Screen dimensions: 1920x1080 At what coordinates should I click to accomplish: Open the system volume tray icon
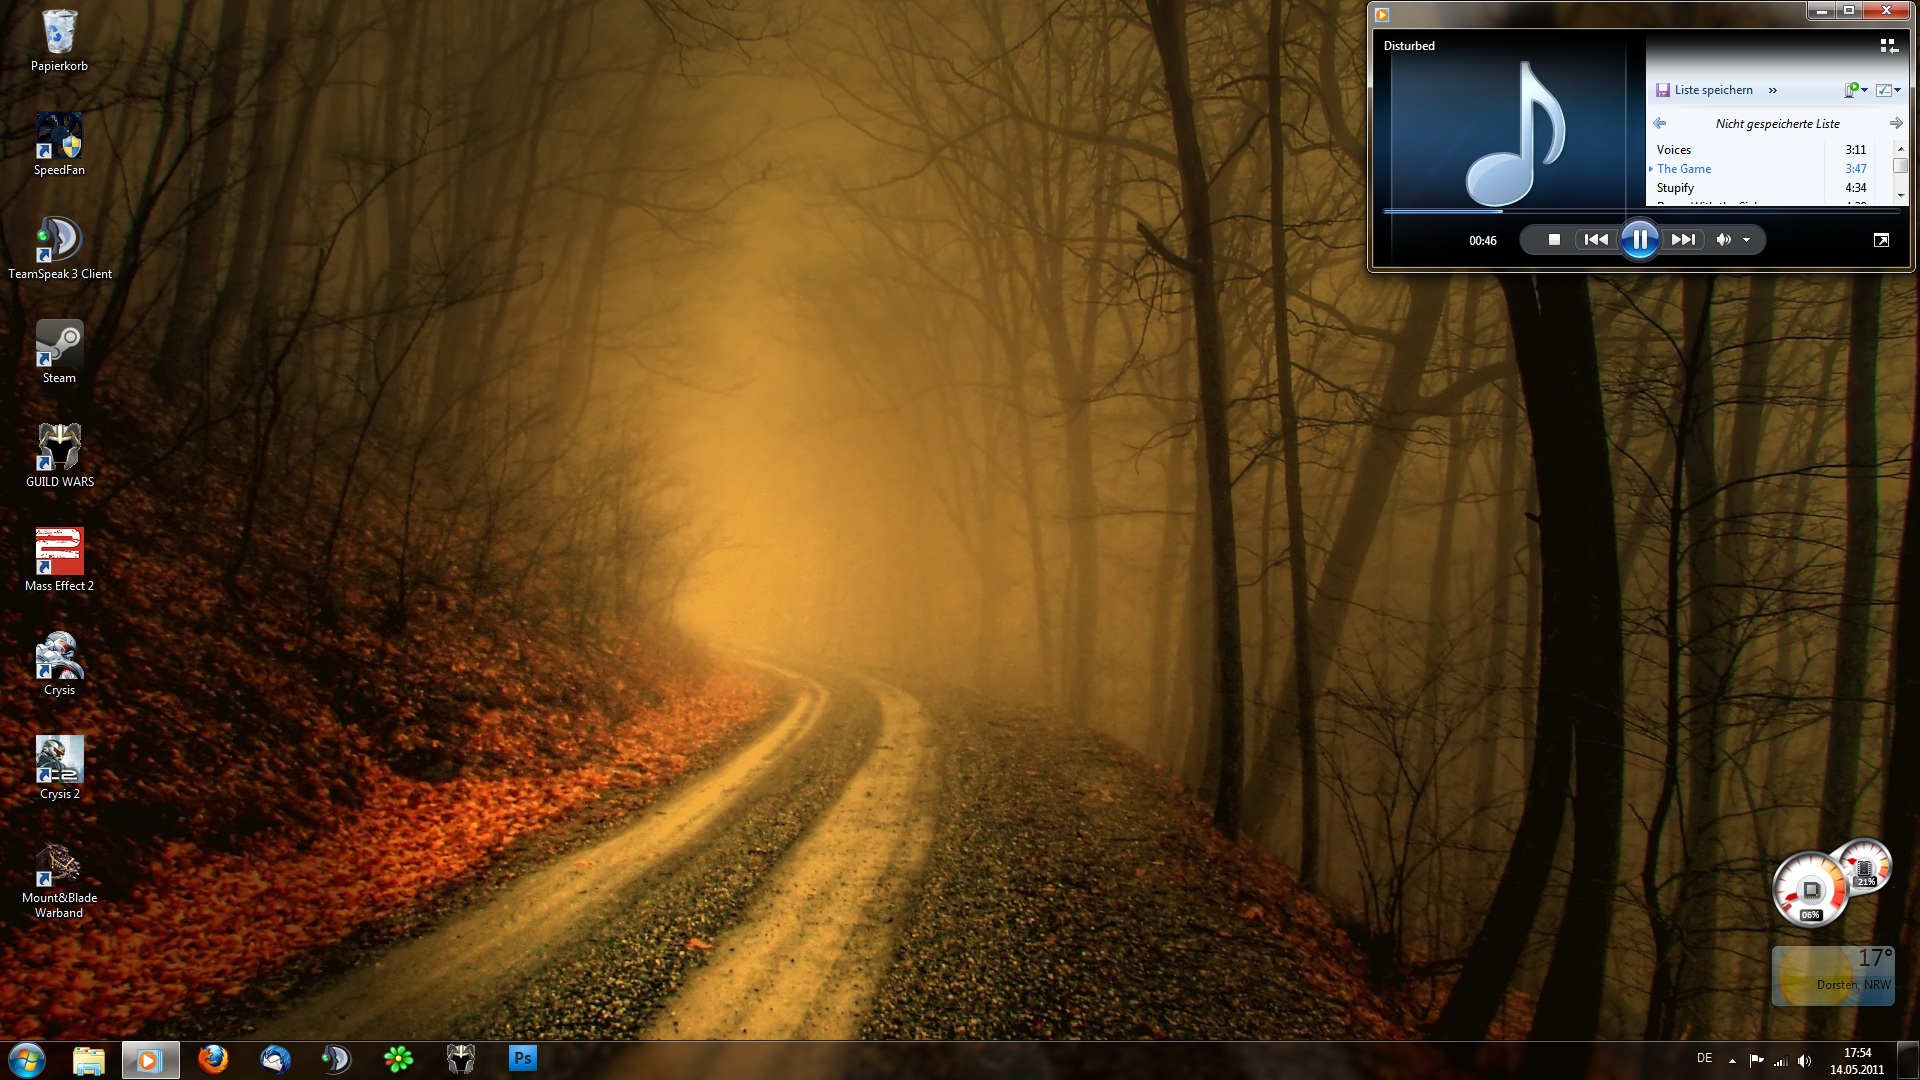[1805, 1061]
